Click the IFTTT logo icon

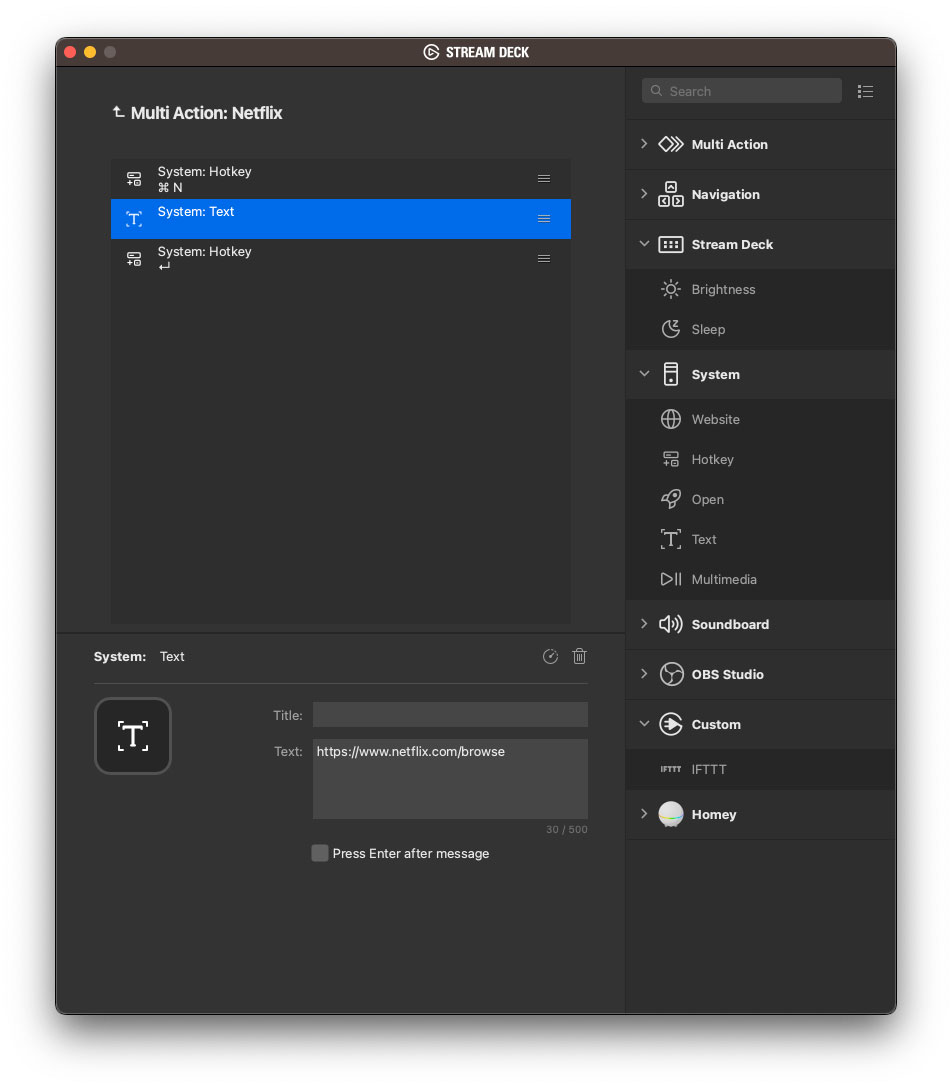670,769
